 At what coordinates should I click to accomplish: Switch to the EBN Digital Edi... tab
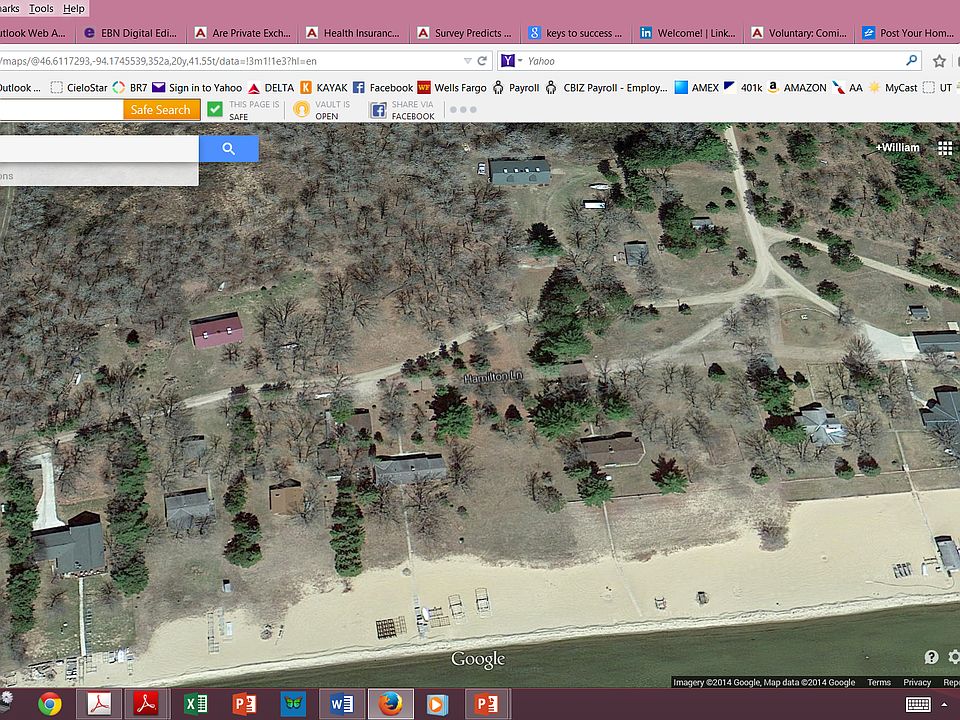pyautogui.click(x=131, y=33)
